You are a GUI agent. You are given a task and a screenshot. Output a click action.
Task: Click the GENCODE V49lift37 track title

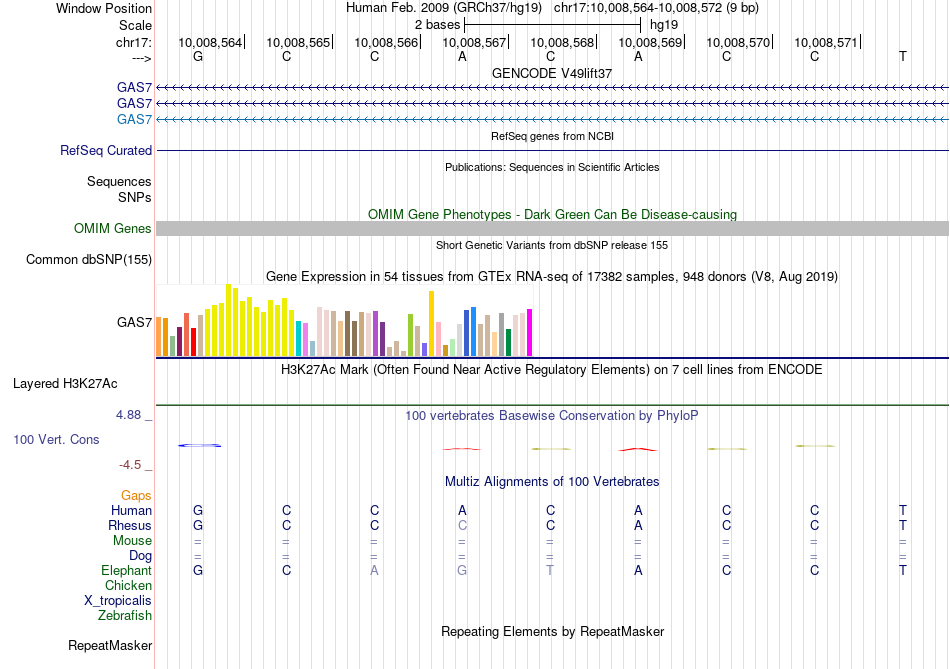(x=552, y=73)
